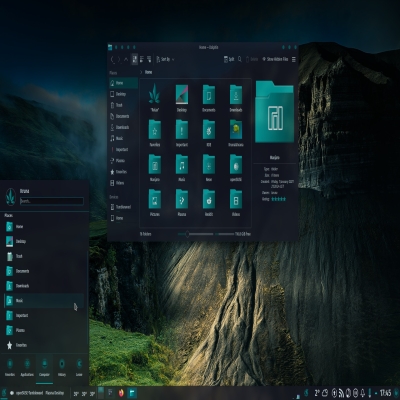Image resolution: width=400 pixels, height=400 pixels.
Task: Open the Dolphin hamburger menu
Action: [294, 59]
